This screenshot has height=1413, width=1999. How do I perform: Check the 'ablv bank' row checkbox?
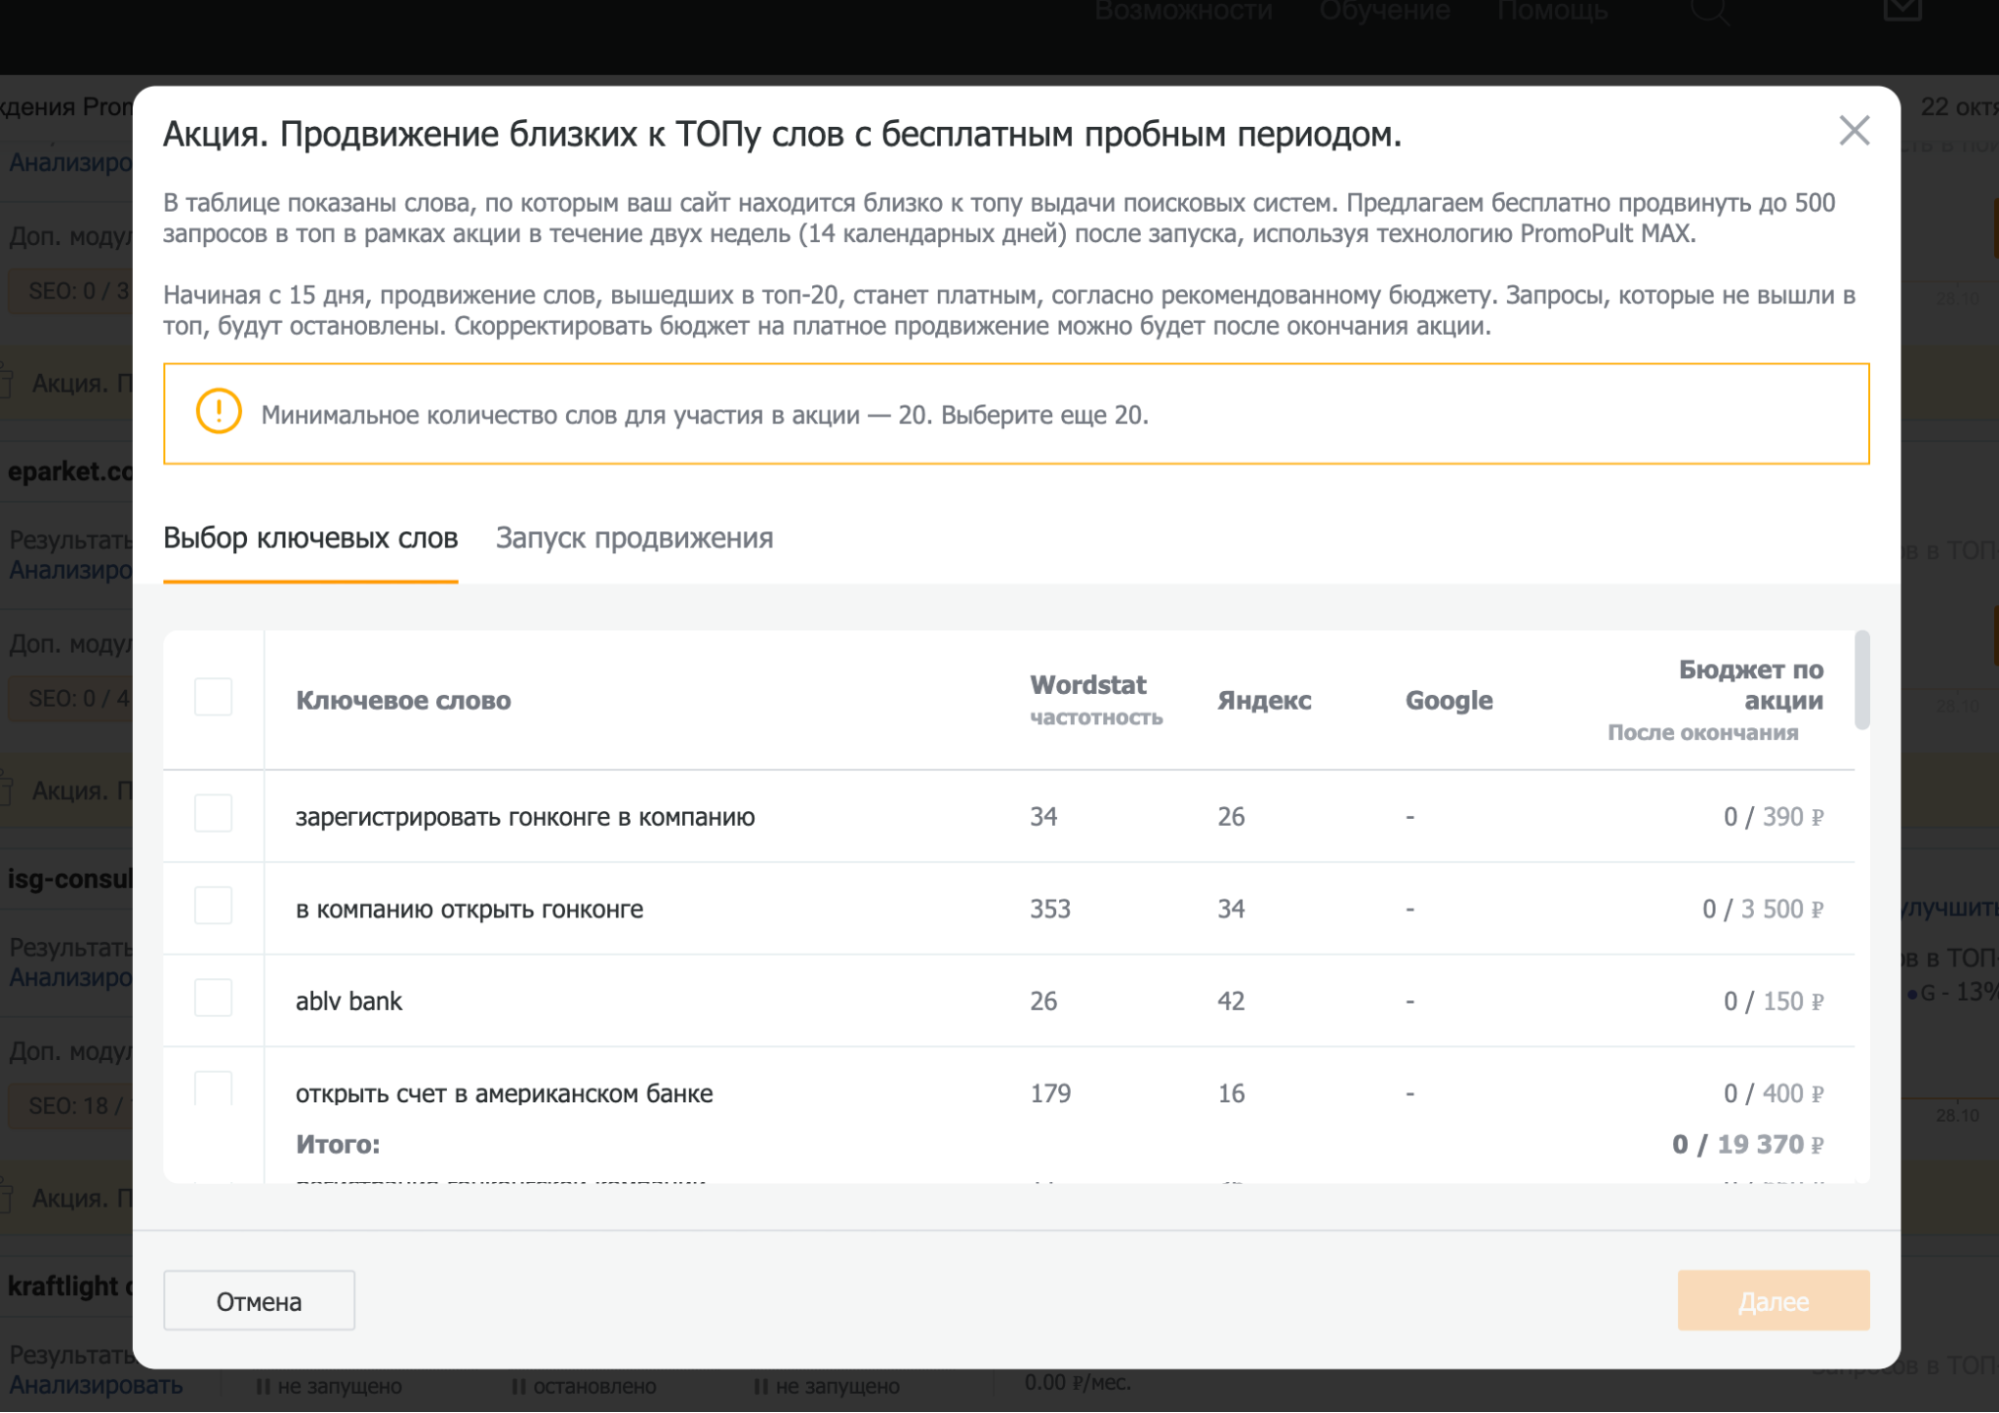pyautogui.click(x=213, y=998)
